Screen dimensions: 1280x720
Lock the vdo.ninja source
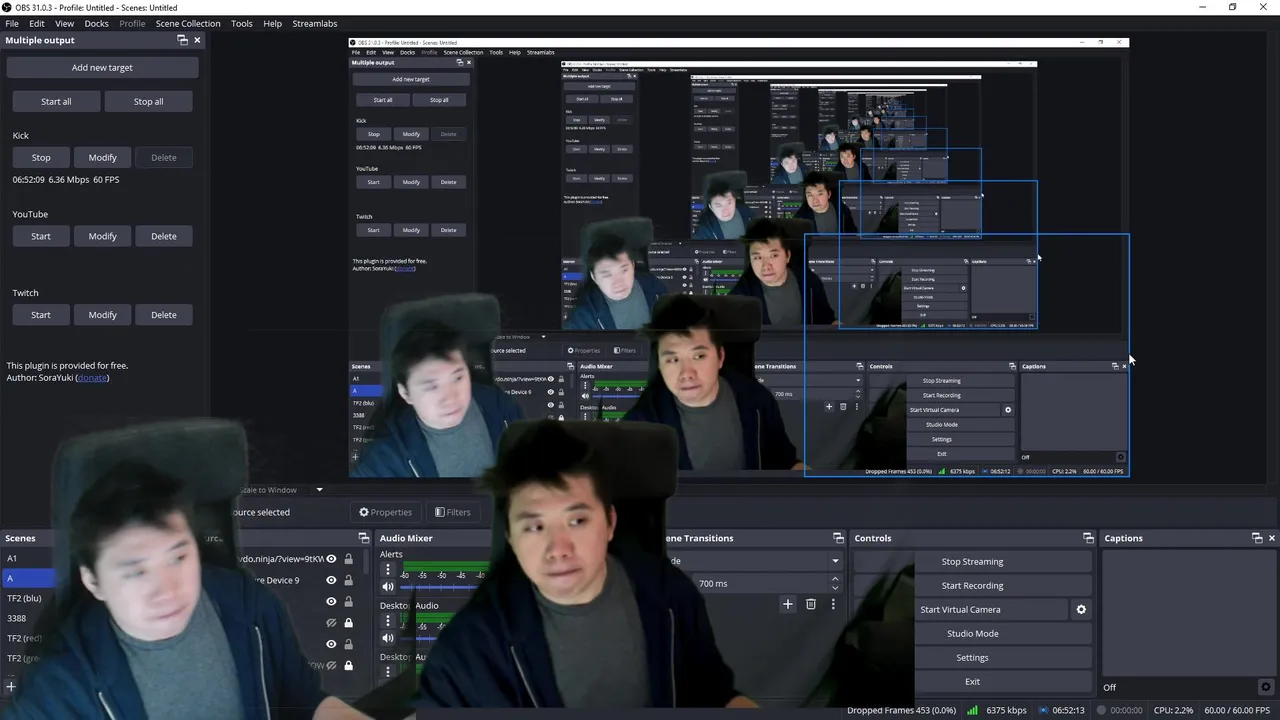348,559
